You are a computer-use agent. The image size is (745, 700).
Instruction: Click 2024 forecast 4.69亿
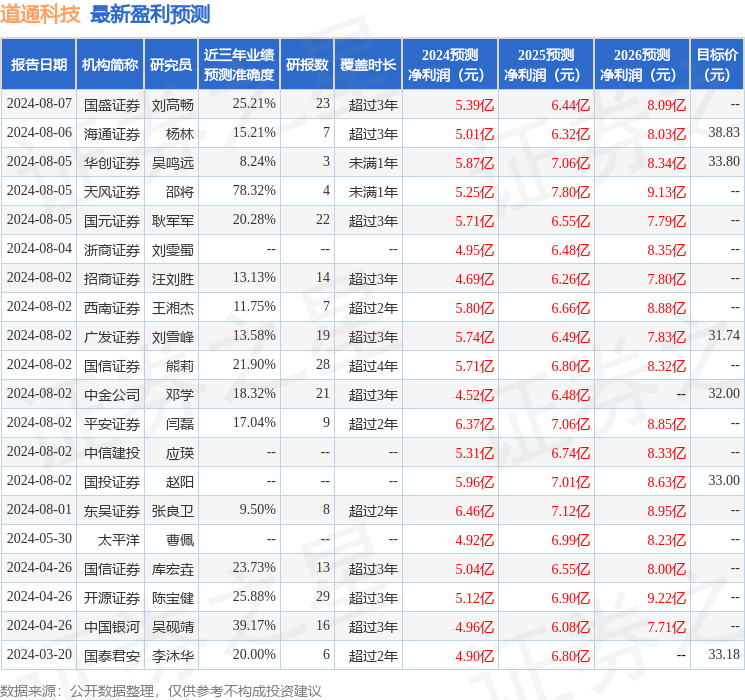(474, 279)
